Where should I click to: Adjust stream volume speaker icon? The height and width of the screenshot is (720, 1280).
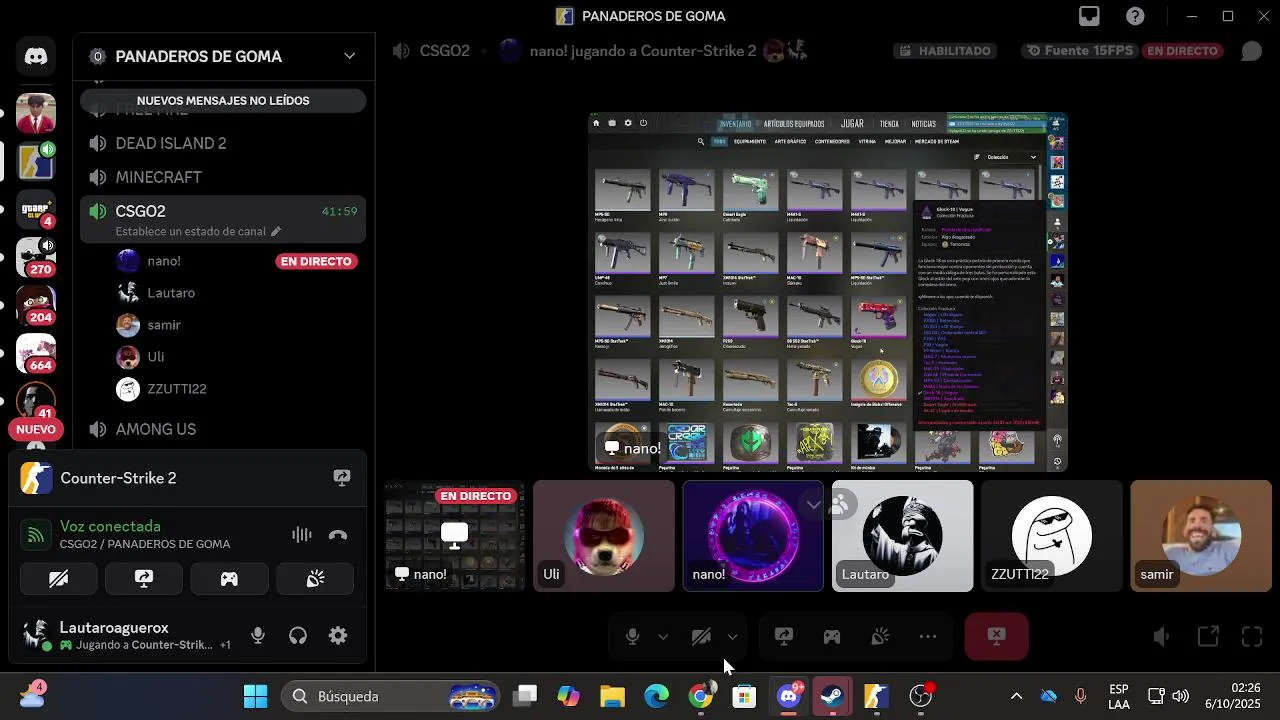[x=1161, y=636]
